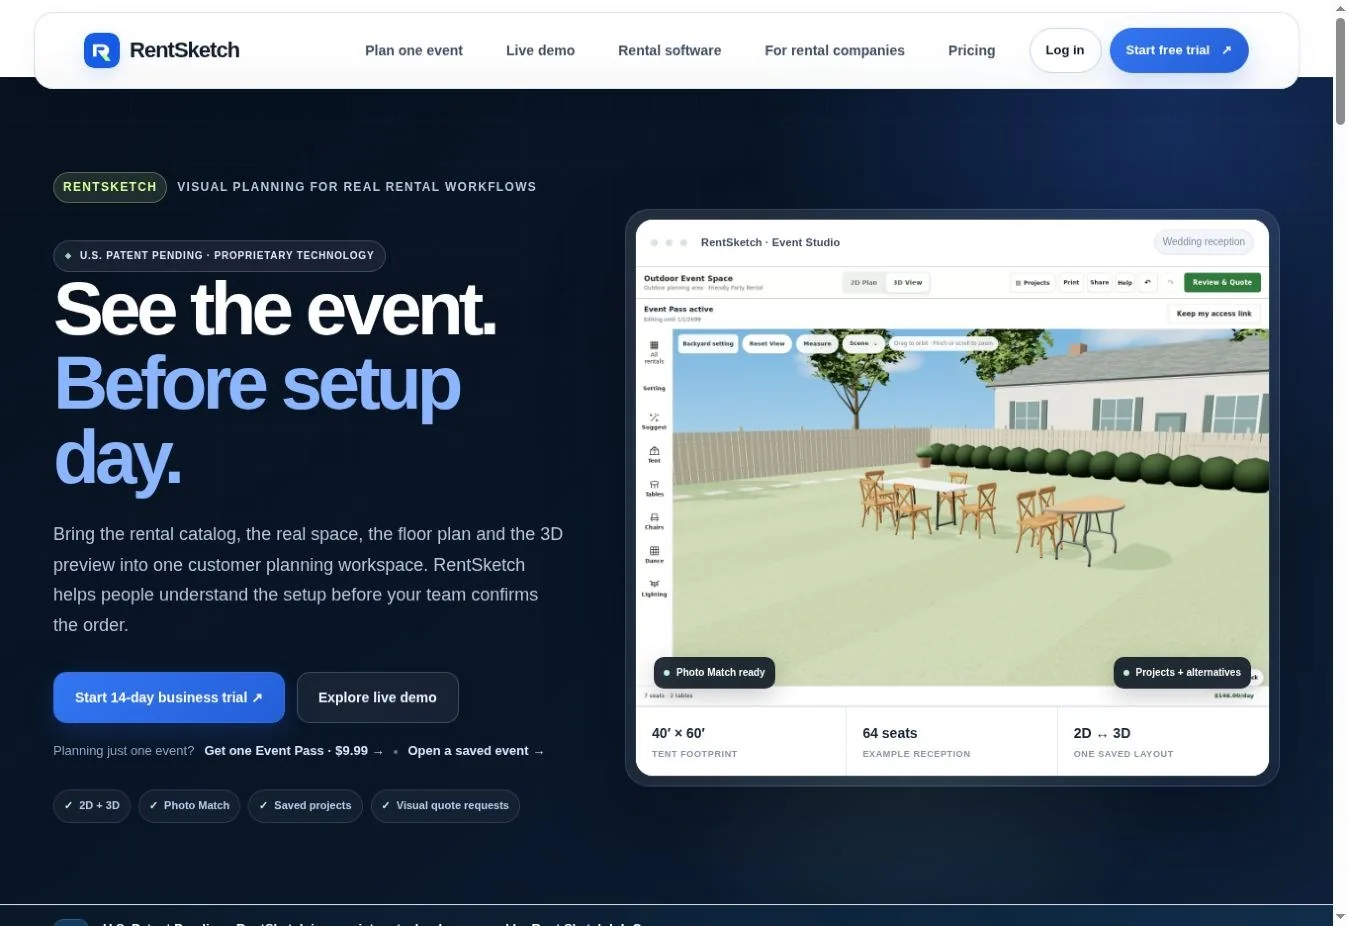Screen dimensions: 1348x926
Task: Follow the Get one Event Pass link
Action: pos(294,751)
